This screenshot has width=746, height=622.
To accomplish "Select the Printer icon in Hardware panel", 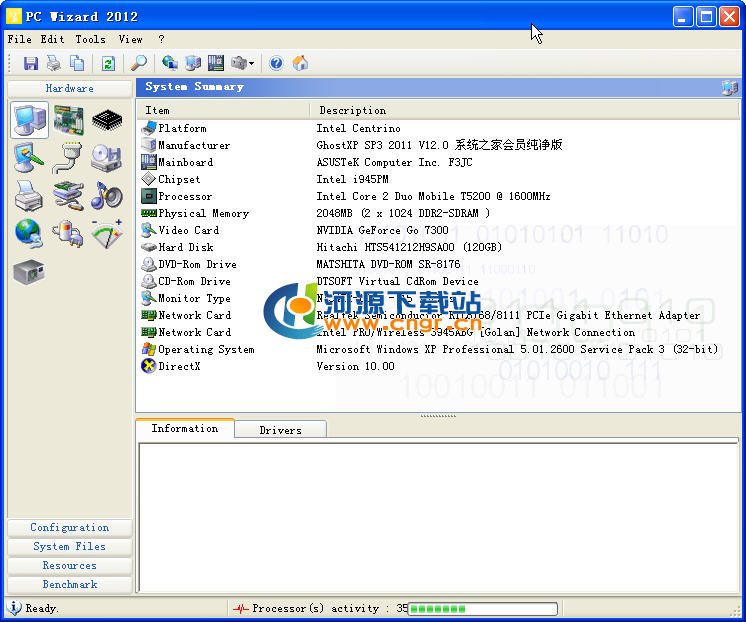I will coord(29,195).
